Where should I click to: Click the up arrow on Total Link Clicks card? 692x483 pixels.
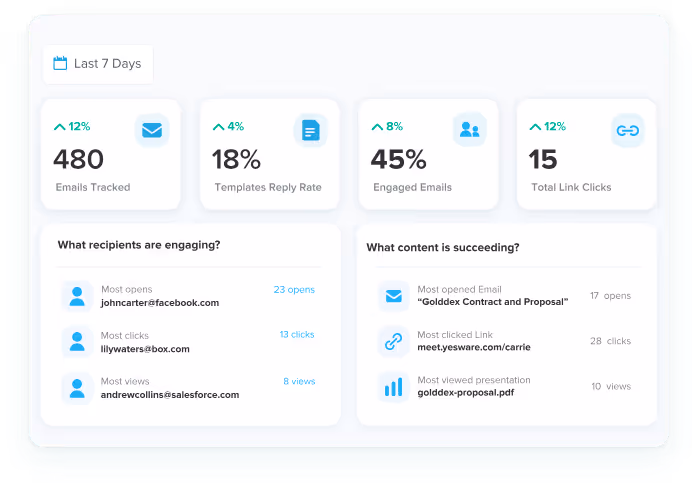pos(535,127)
